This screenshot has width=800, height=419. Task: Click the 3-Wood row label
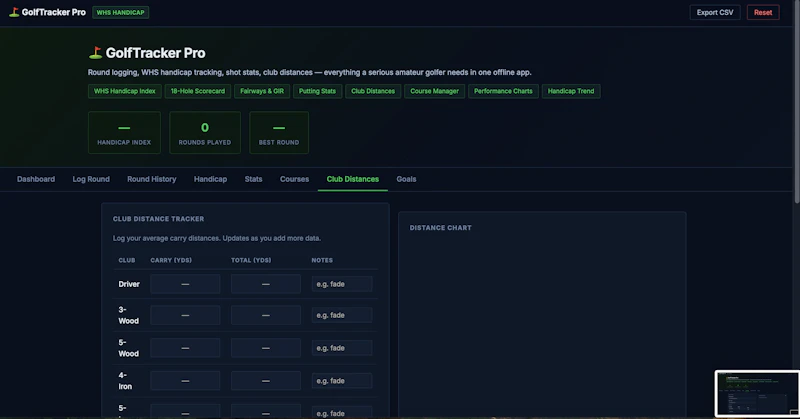click(129, 315)
